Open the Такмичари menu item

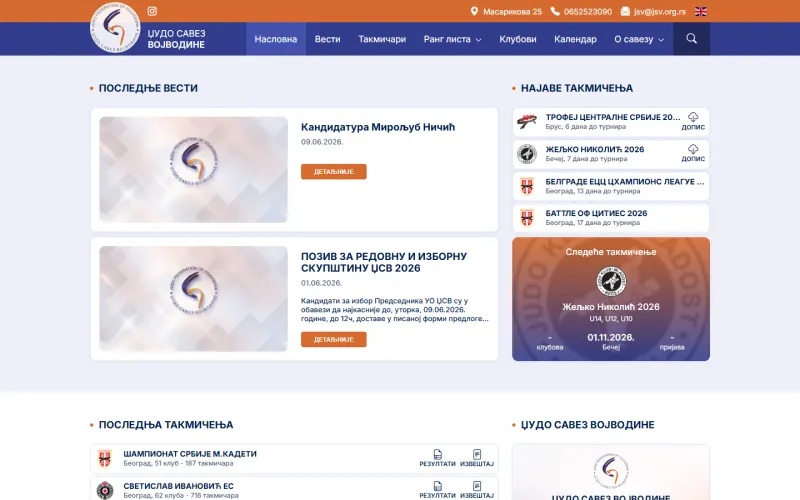pos(382,39)
